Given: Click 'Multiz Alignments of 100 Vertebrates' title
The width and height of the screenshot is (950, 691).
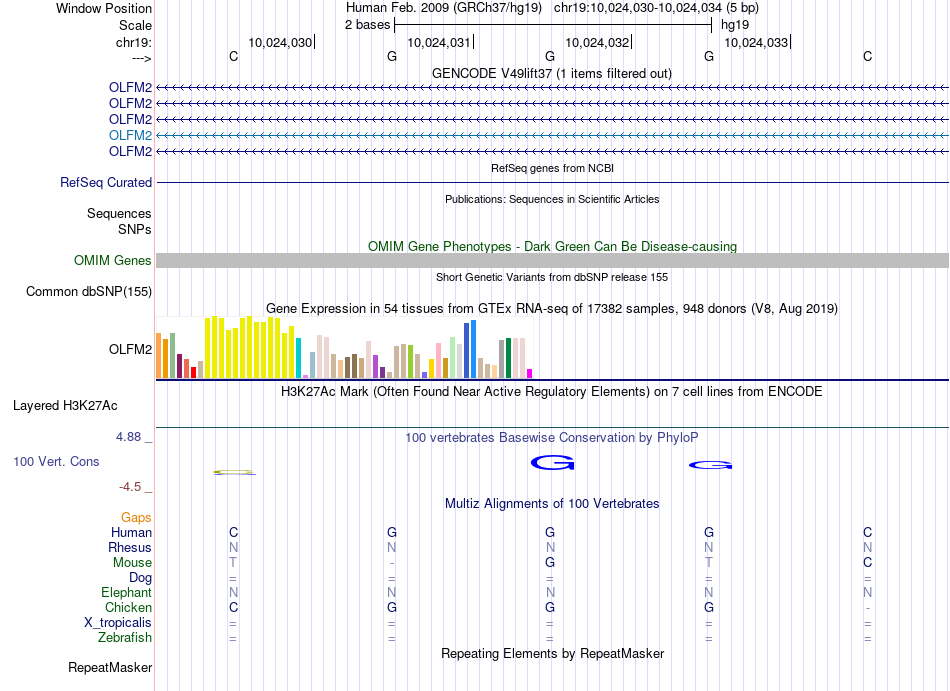Looking at the screenshot, I should click(x=552, y=503).
